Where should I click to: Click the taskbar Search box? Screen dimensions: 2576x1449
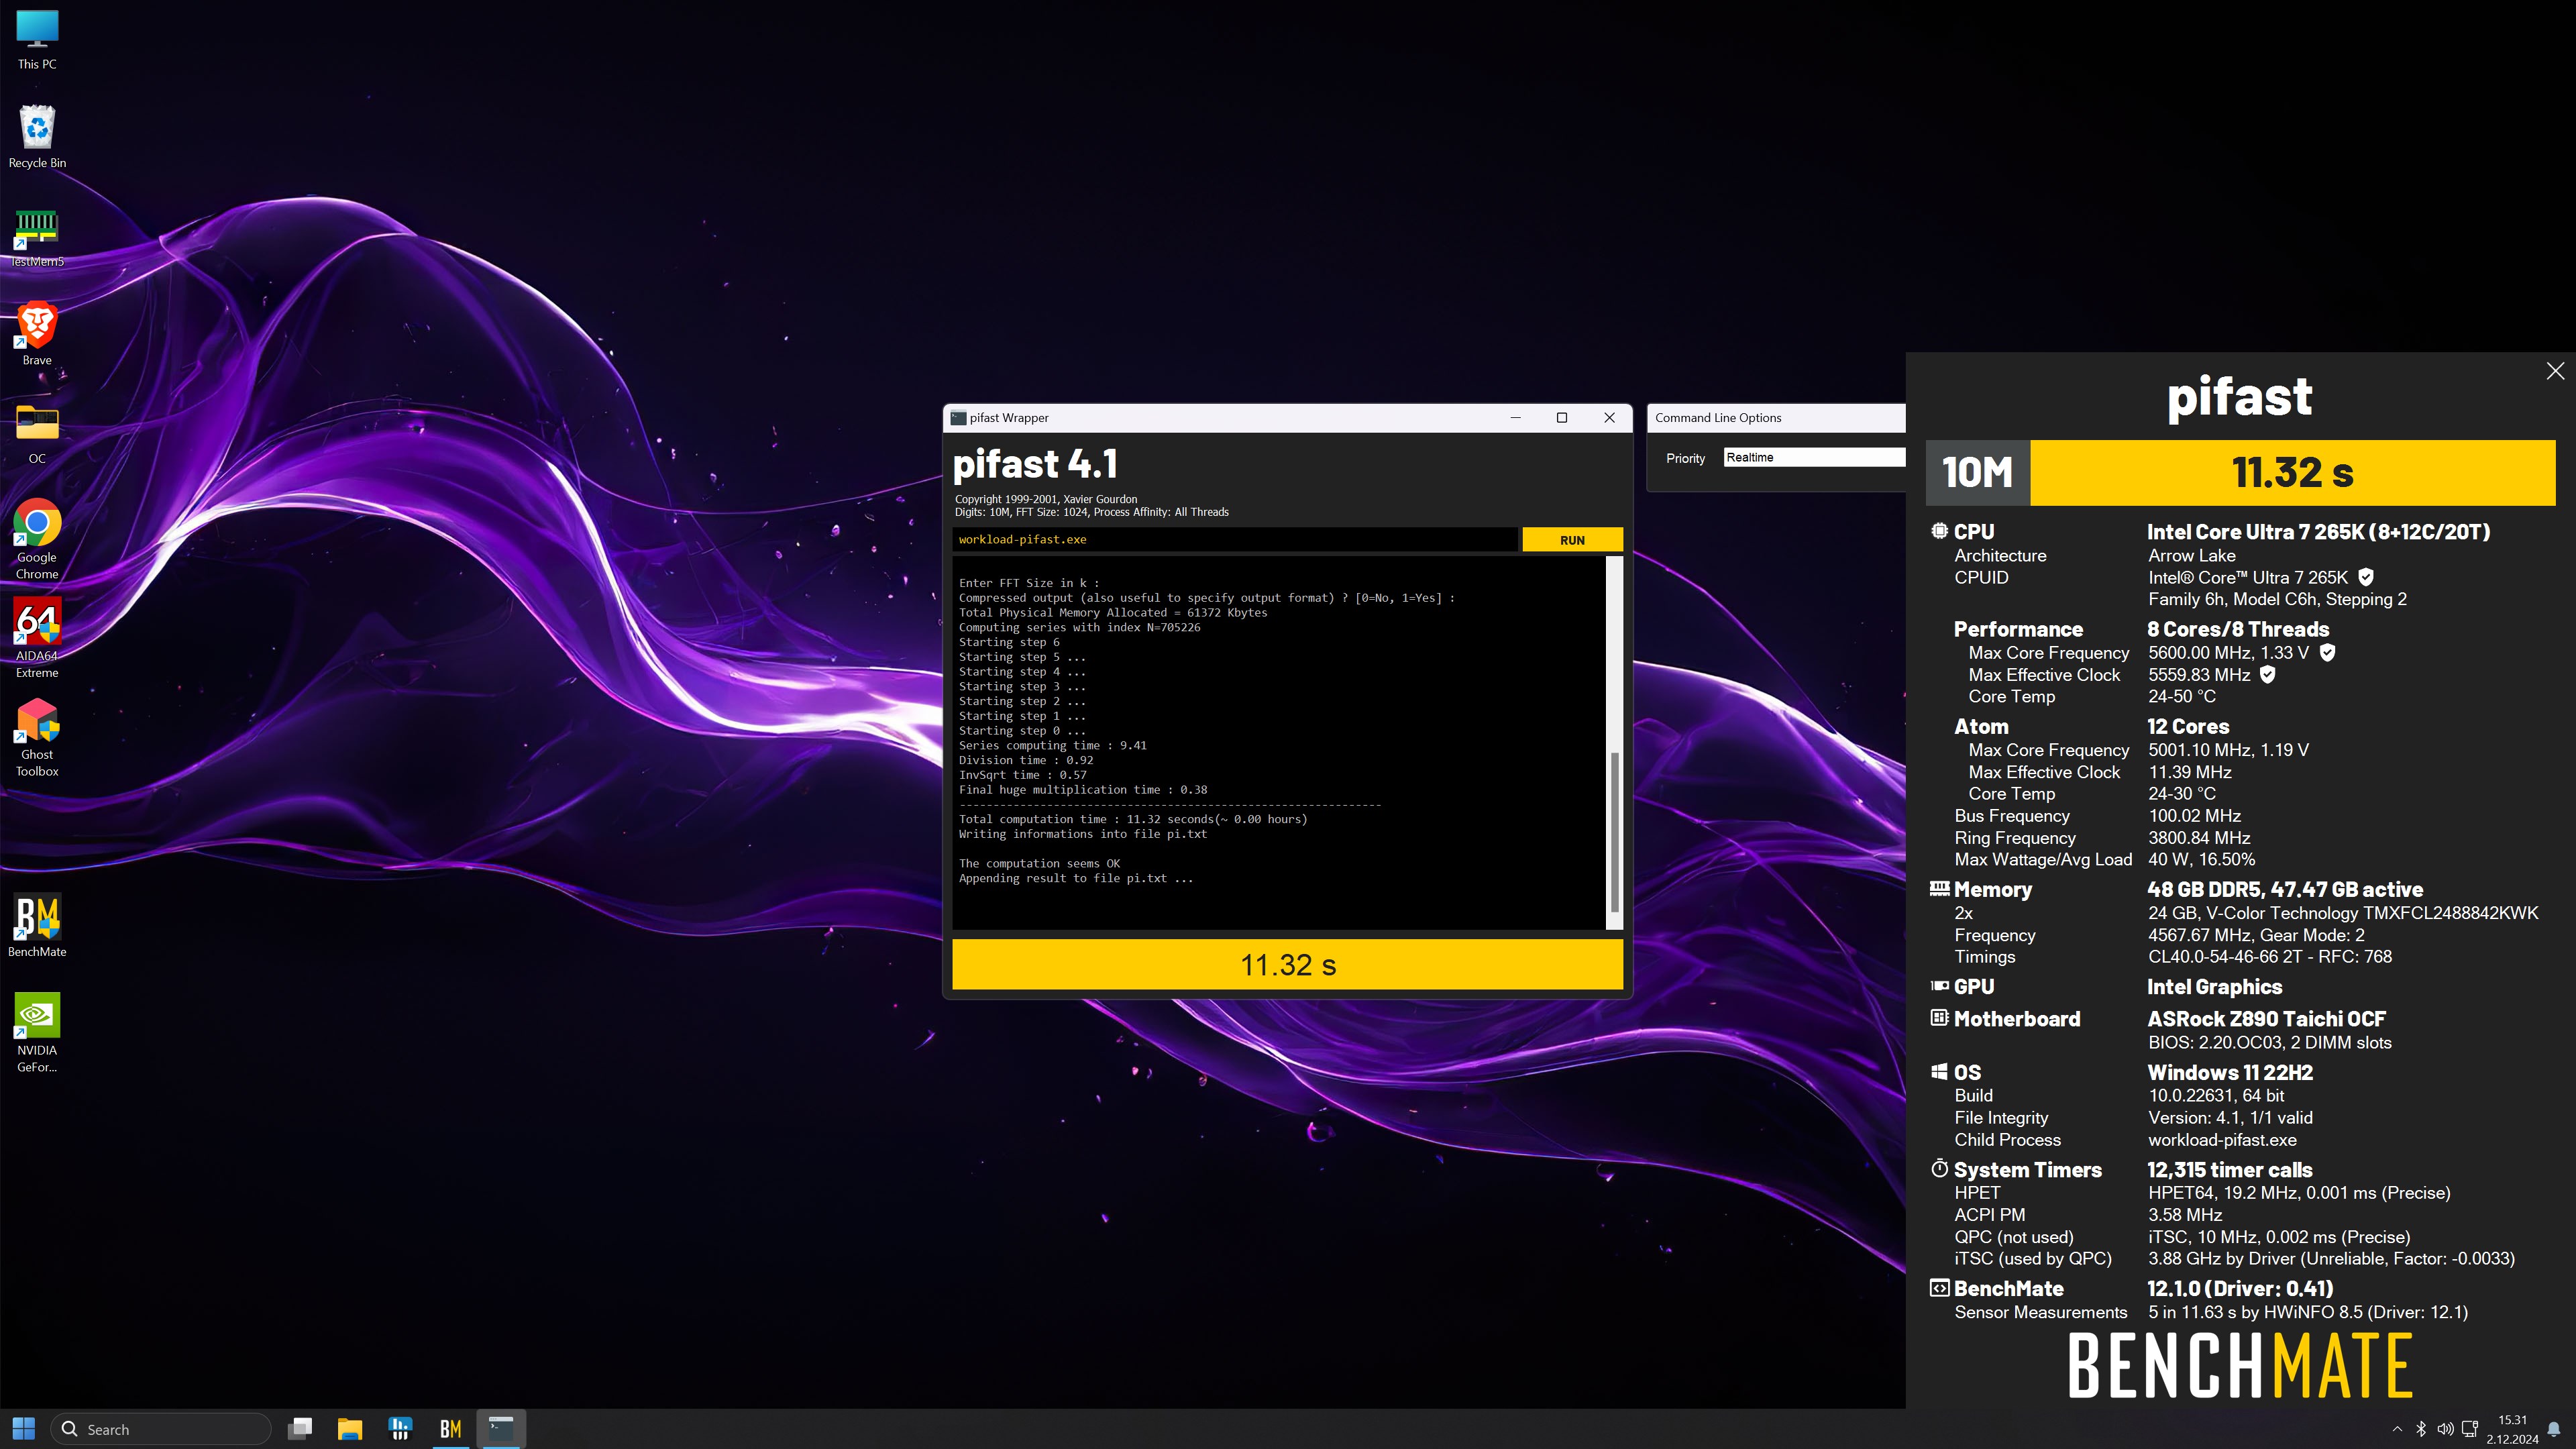coord(160,1429)
